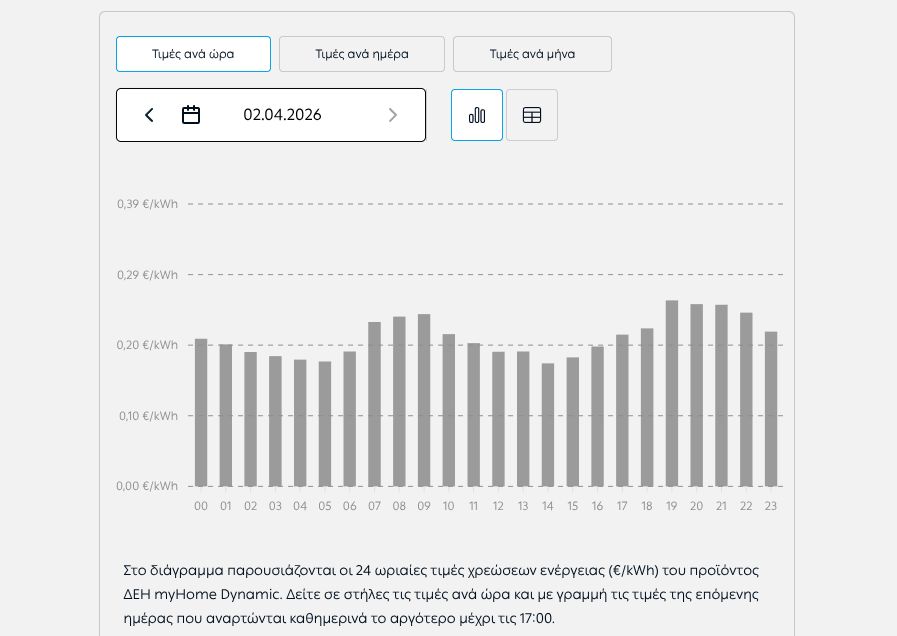Image resolution: width=897 pixels, height=636 pixels.
Task: Click the bar for hour 21
Action: click(x=721, y=396)
